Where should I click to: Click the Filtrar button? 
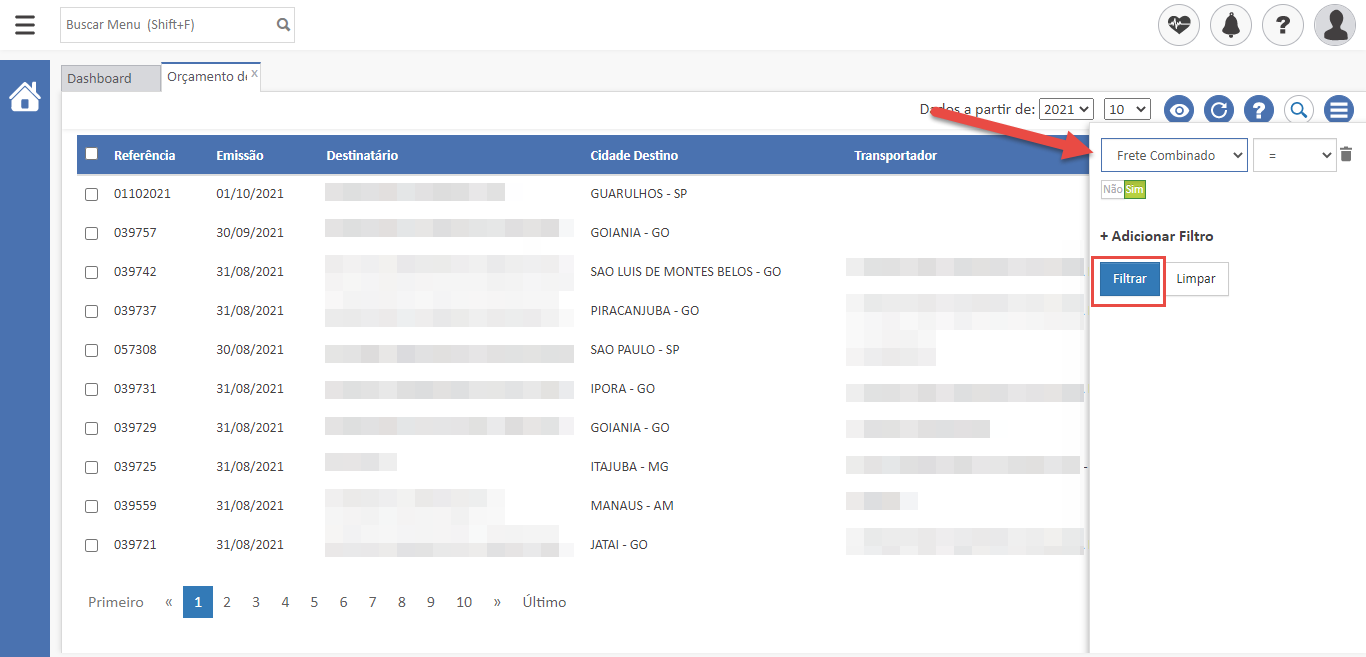click(1129, 279)
